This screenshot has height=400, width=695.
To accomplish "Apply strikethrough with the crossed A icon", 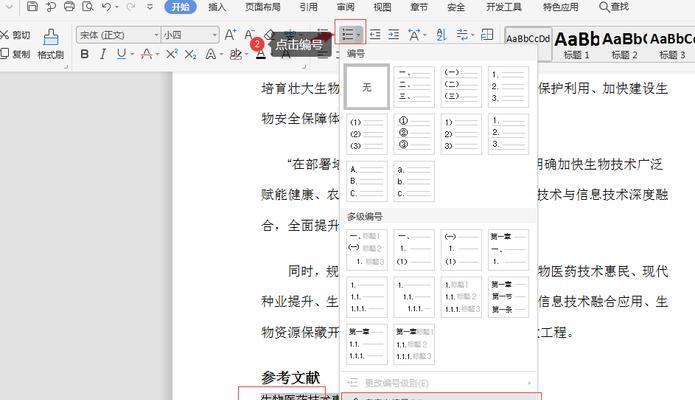I will tap(146, 54).
